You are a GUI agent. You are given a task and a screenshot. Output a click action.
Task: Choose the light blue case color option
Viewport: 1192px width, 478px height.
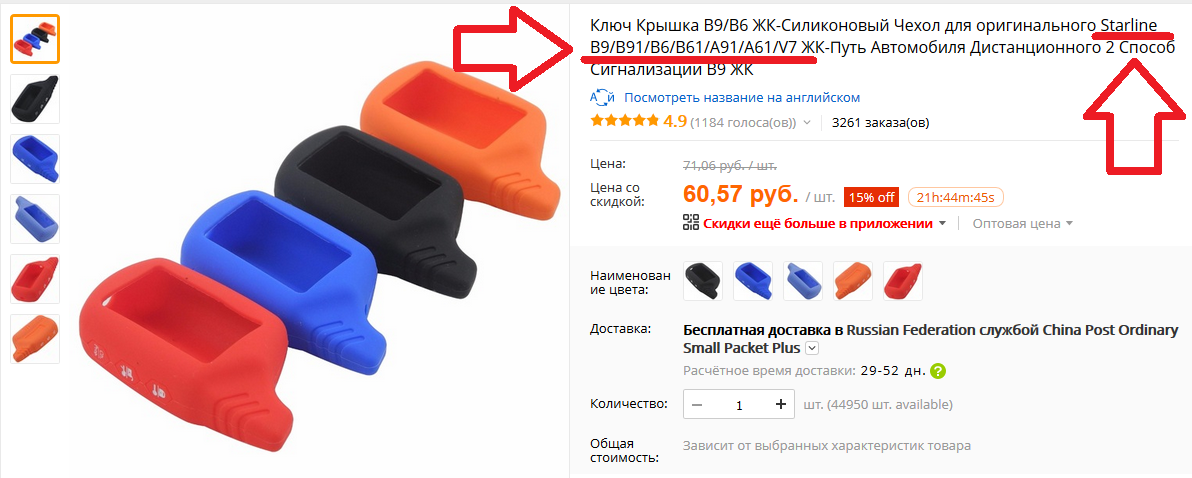[x=803, y=280]
